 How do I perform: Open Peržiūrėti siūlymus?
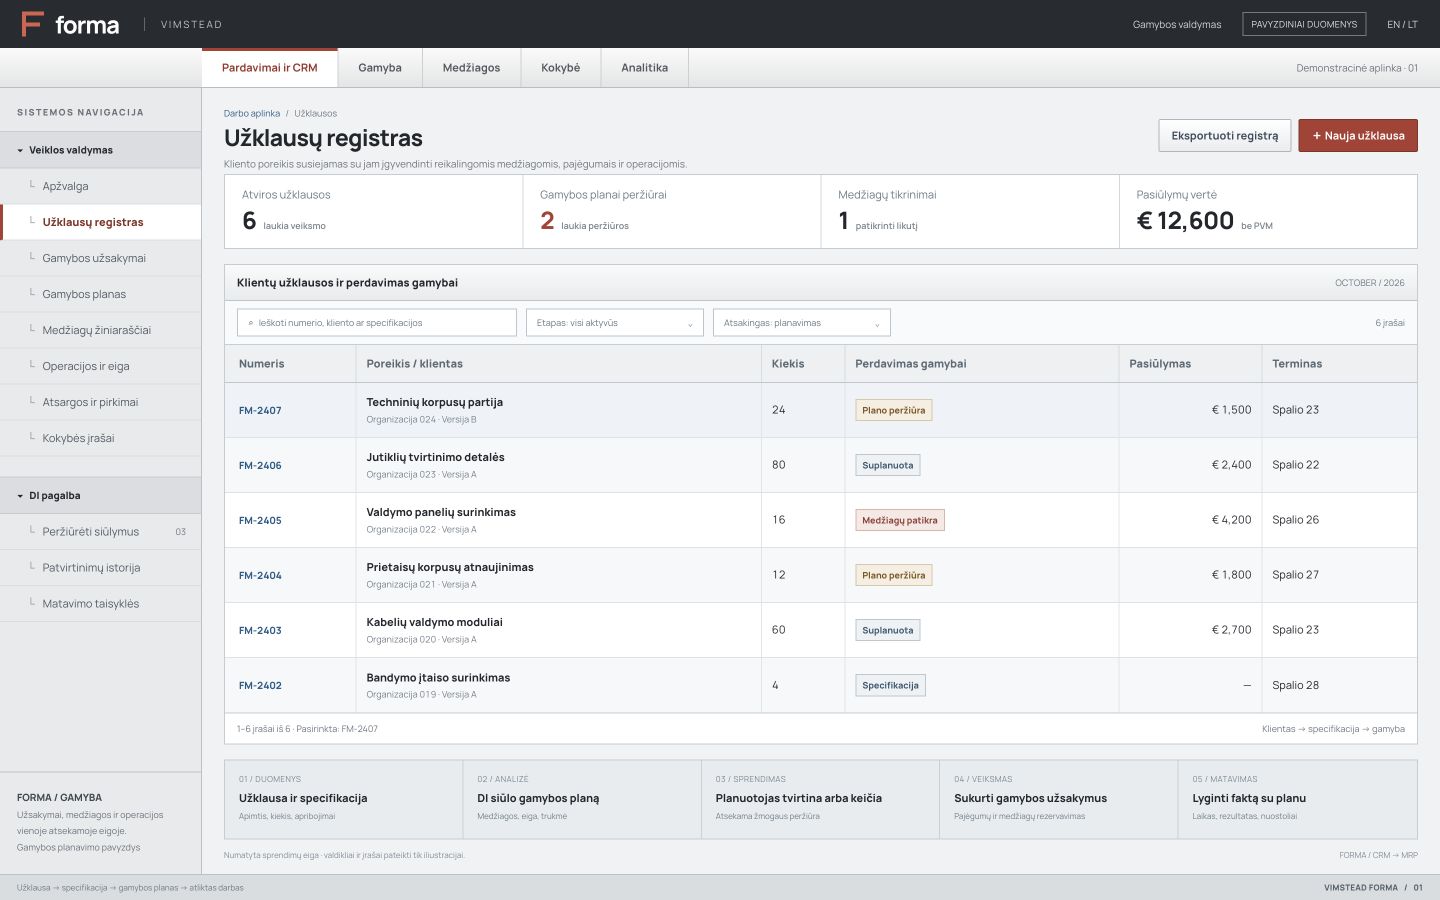pyautogui.click(x=100, y=532)
